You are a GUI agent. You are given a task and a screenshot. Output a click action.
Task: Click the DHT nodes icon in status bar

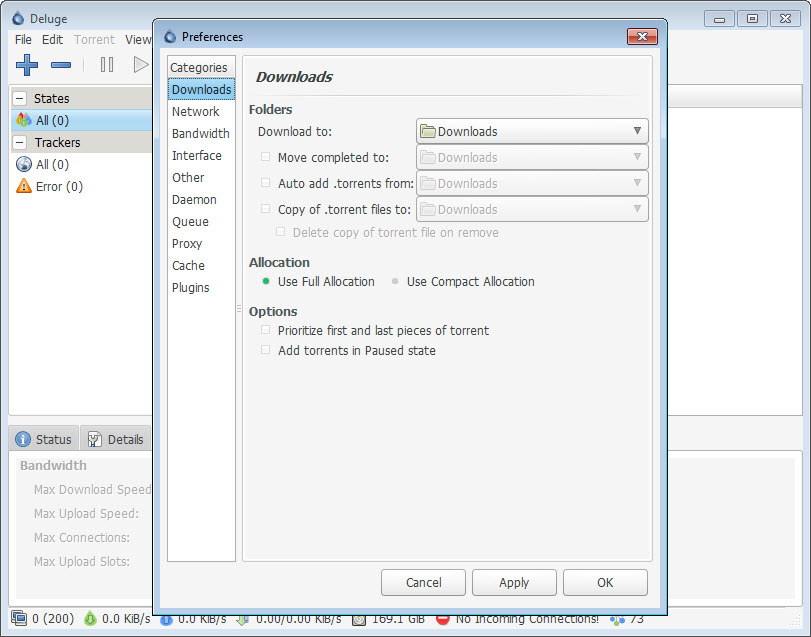pos(617,619)
